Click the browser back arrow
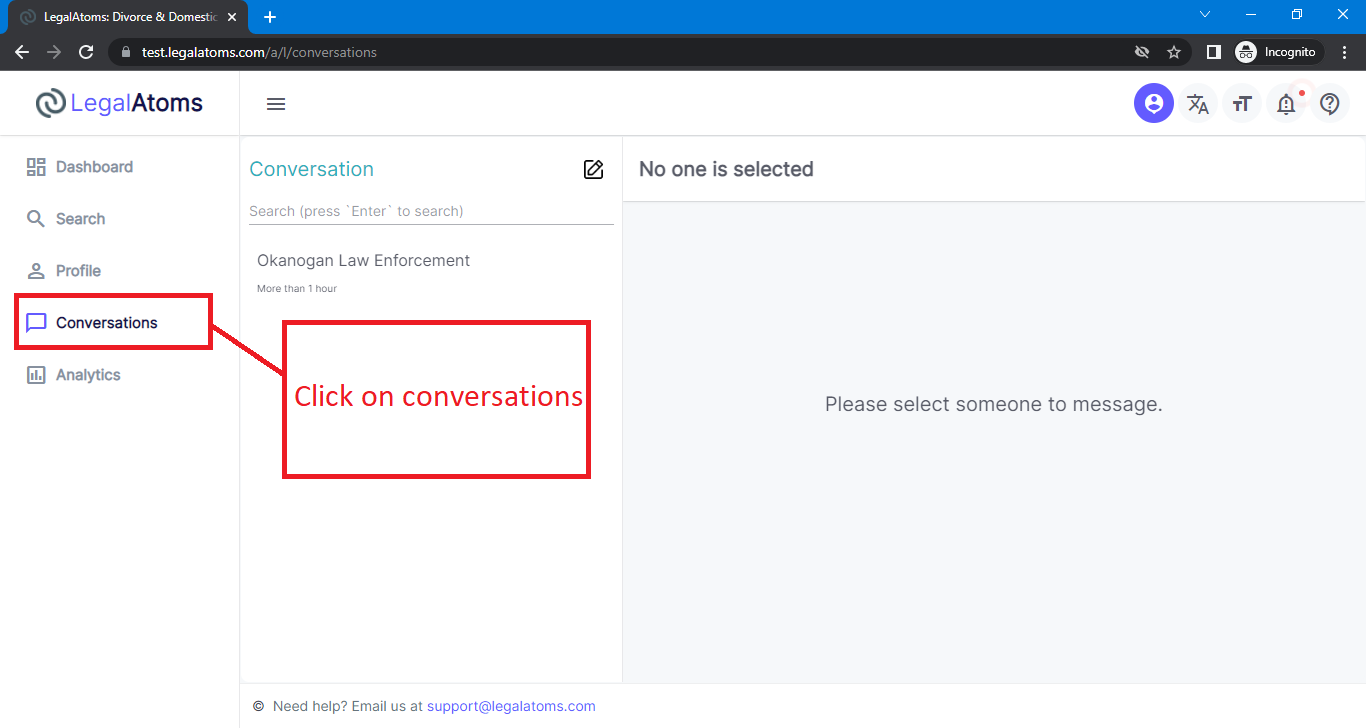Viewport: 1366px width, 728px height. point(22,52)
